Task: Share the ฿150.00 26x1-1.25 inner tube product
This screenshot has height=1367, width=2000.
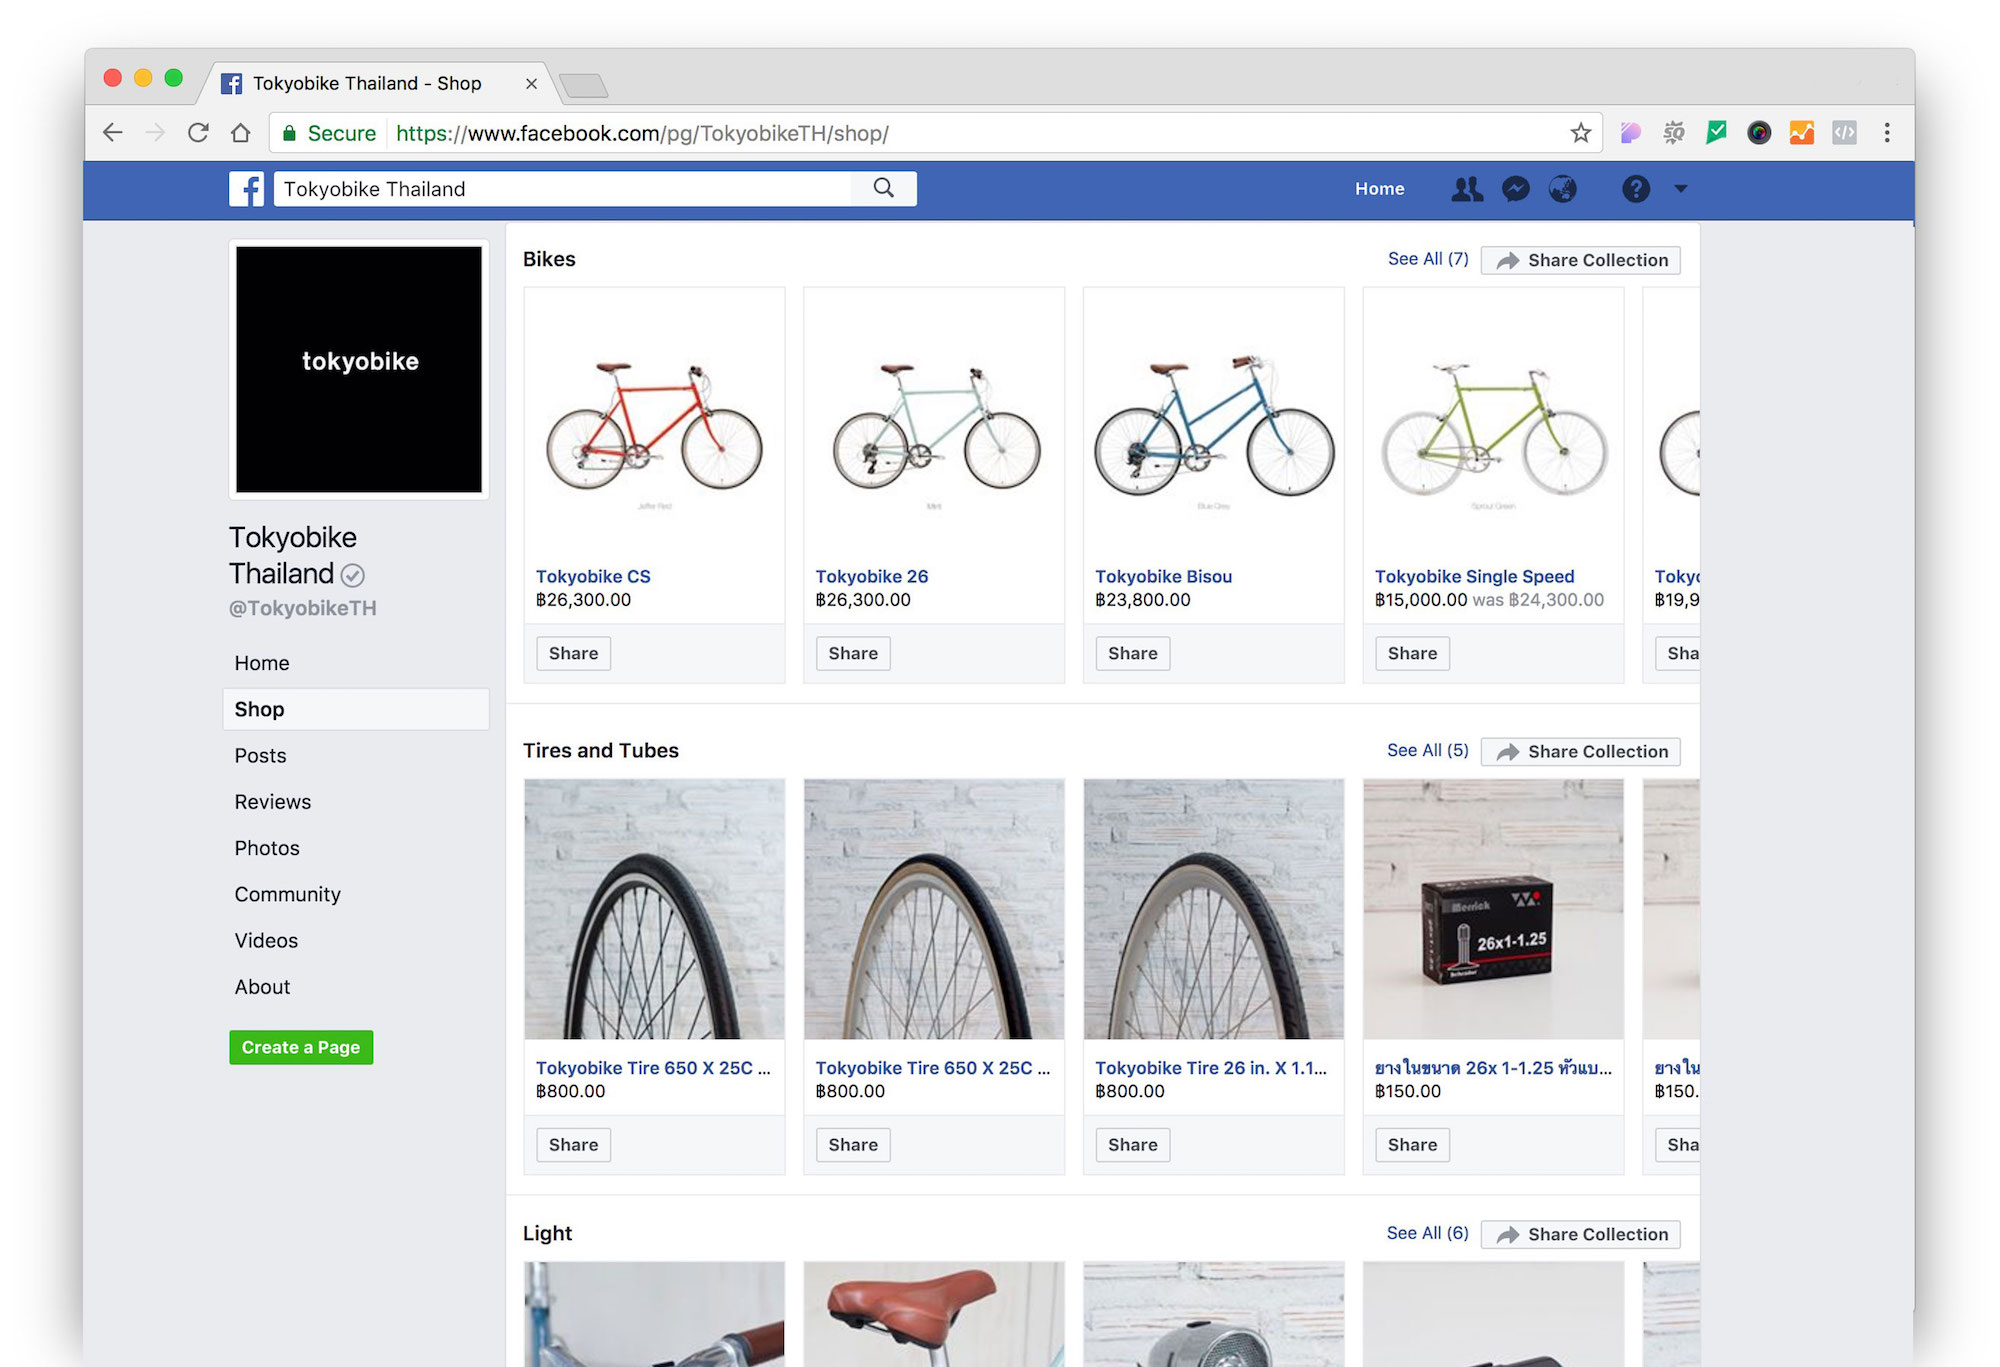Action: coord(1412,1145)
